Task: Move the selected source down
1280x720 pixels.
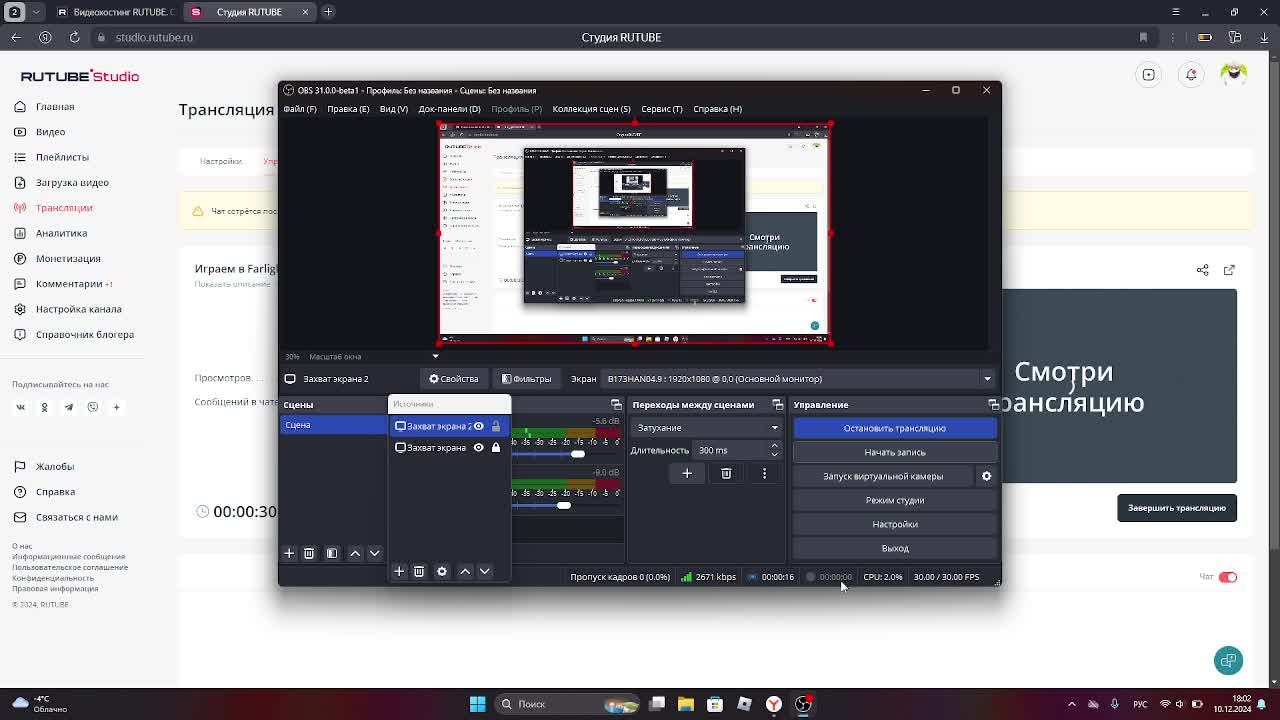Action: click(485, 571)
